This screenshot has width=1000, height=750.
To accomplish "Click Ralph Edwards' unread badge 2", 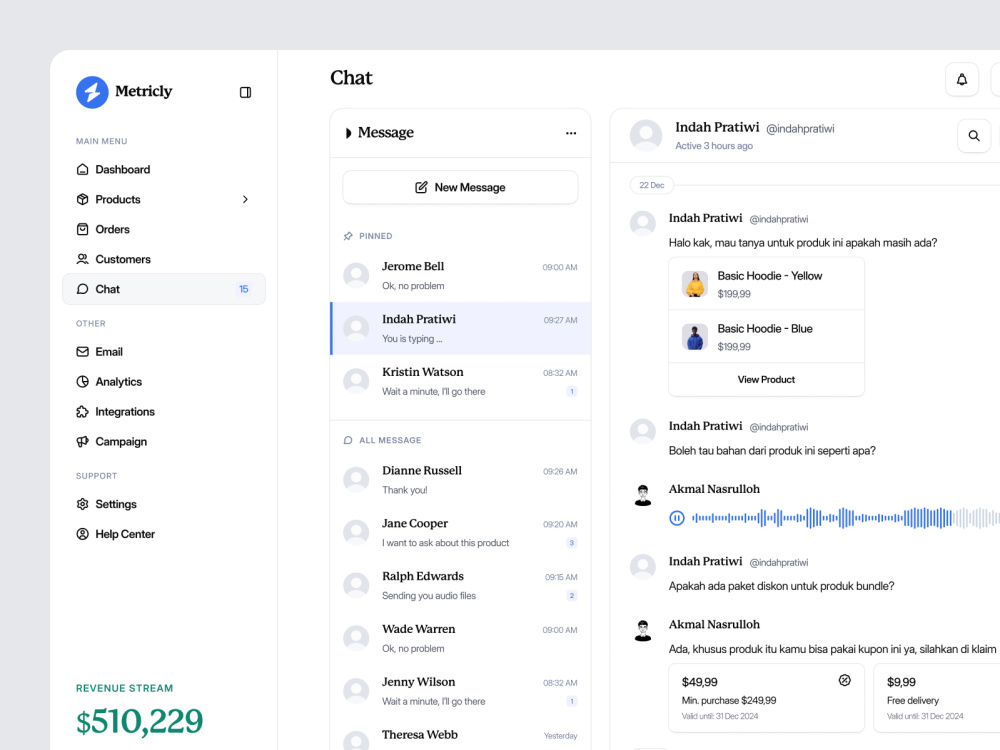I will 571,596.
